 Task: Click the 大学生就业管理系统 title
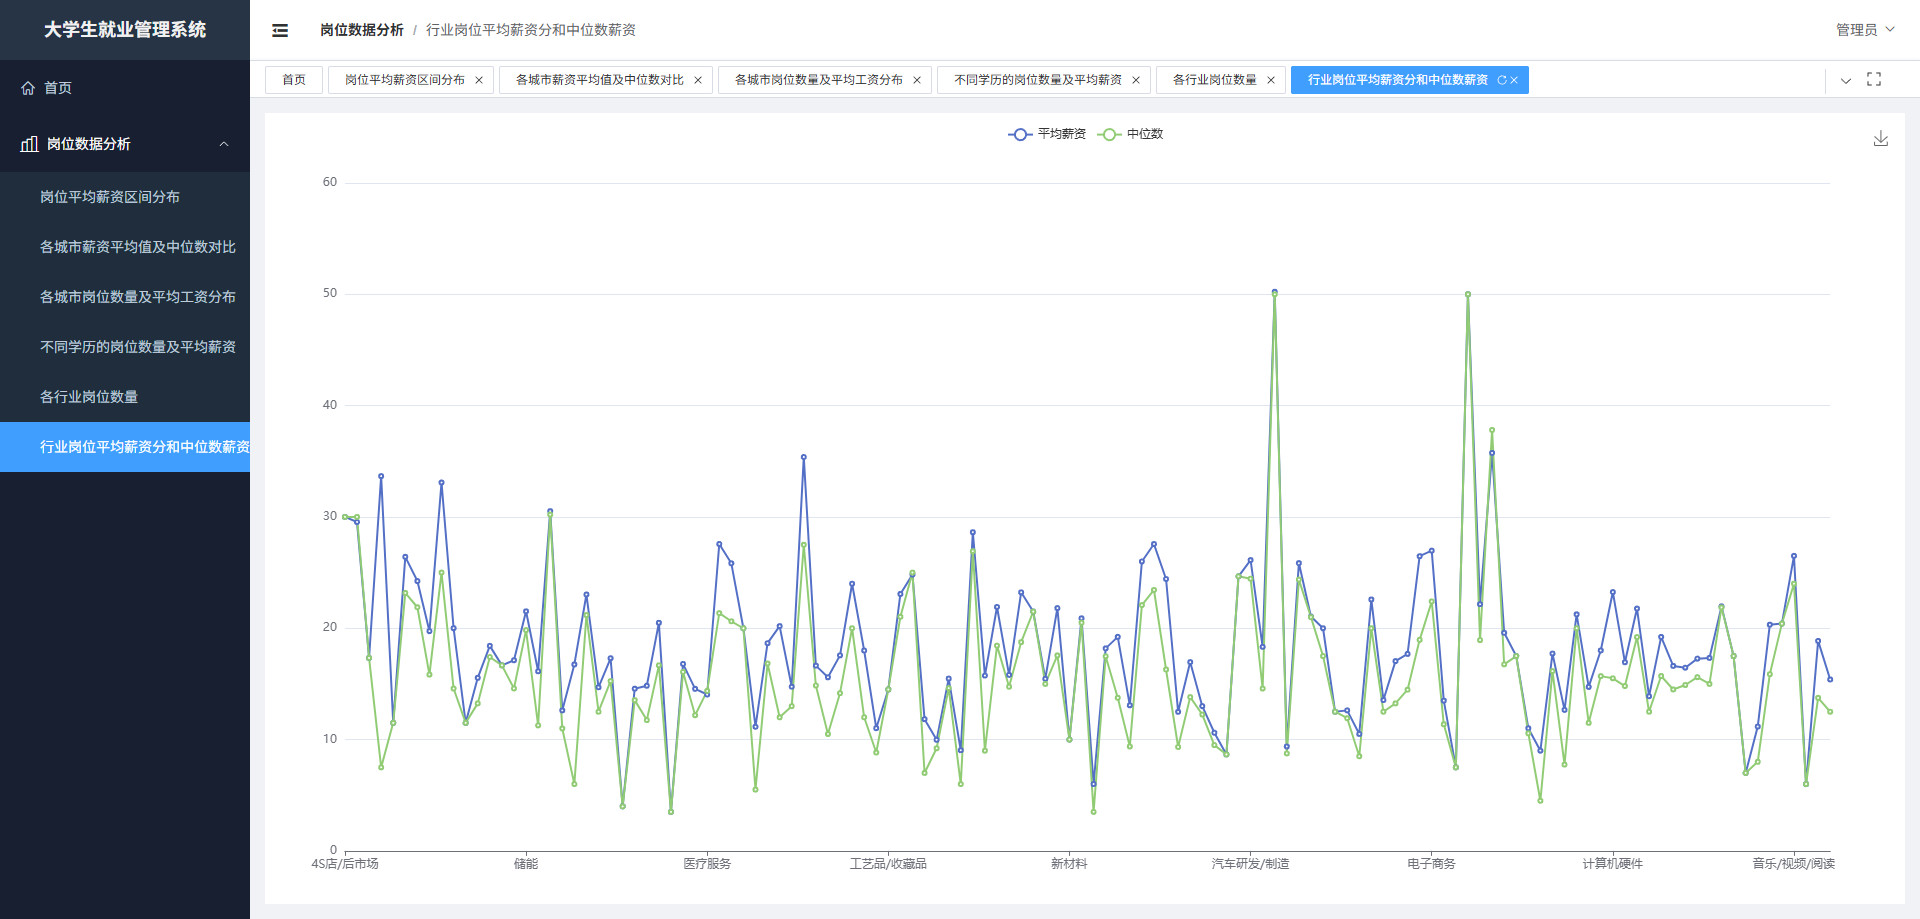[x=125, y=30]
